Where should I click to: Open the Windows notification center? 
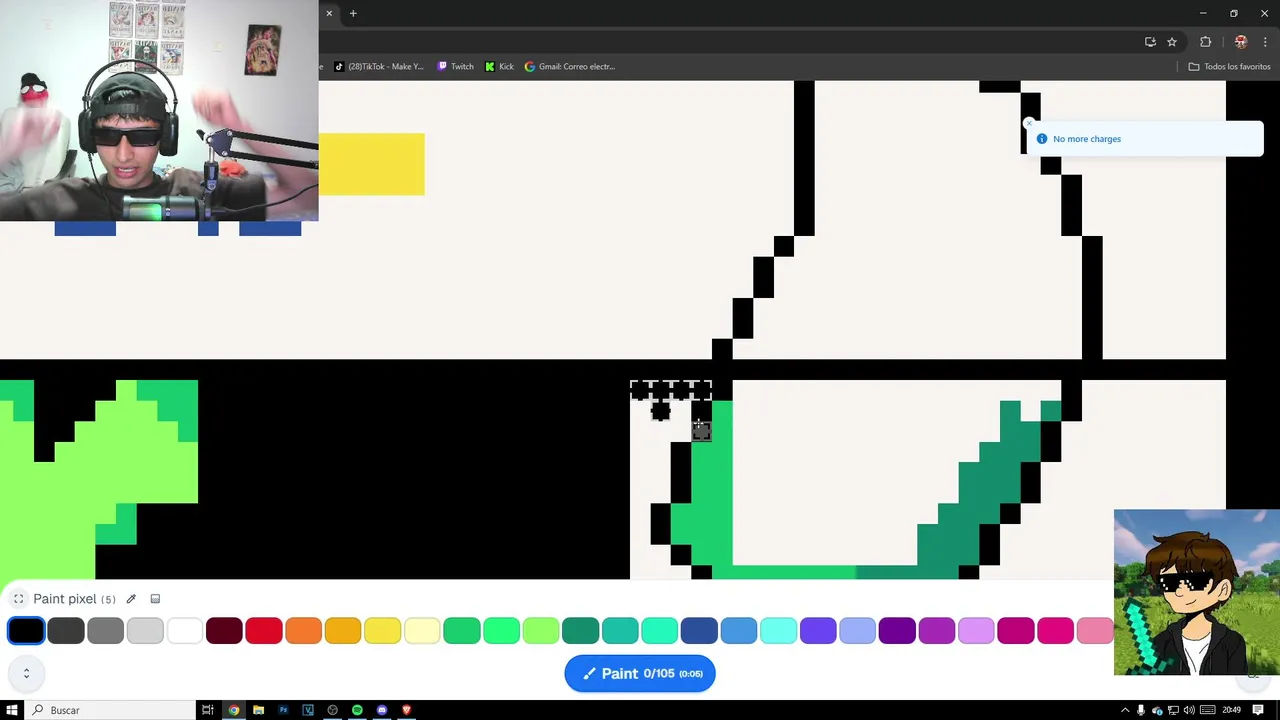pos(1258,710)
